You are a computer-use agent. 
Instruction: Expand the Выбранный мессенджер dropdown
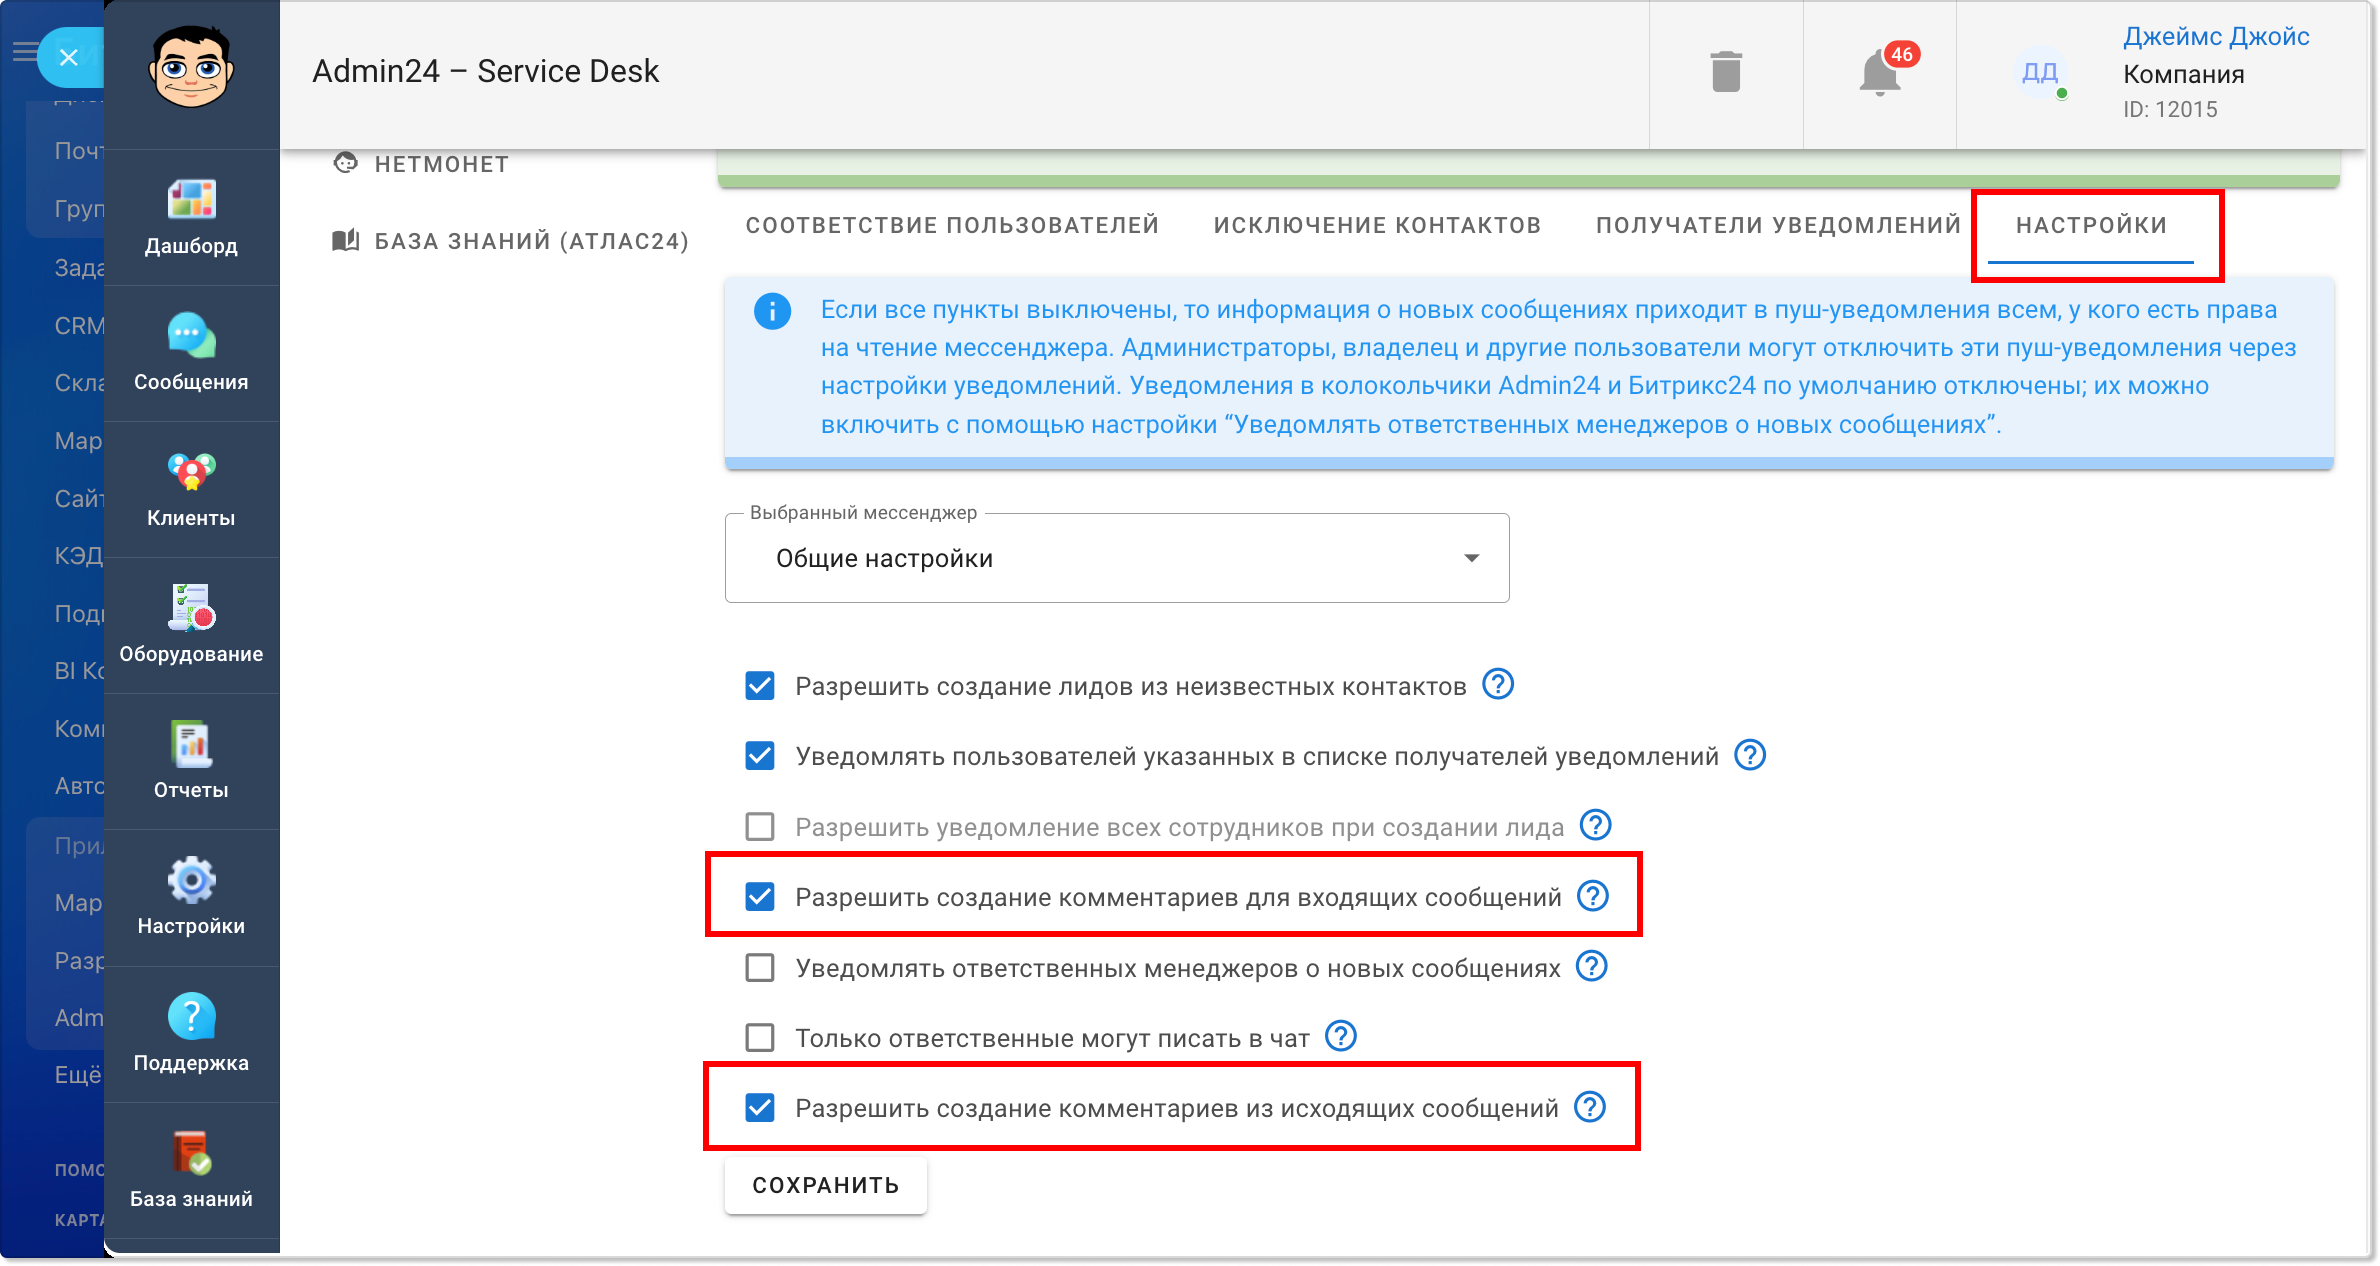click(x=1117, y=558)
